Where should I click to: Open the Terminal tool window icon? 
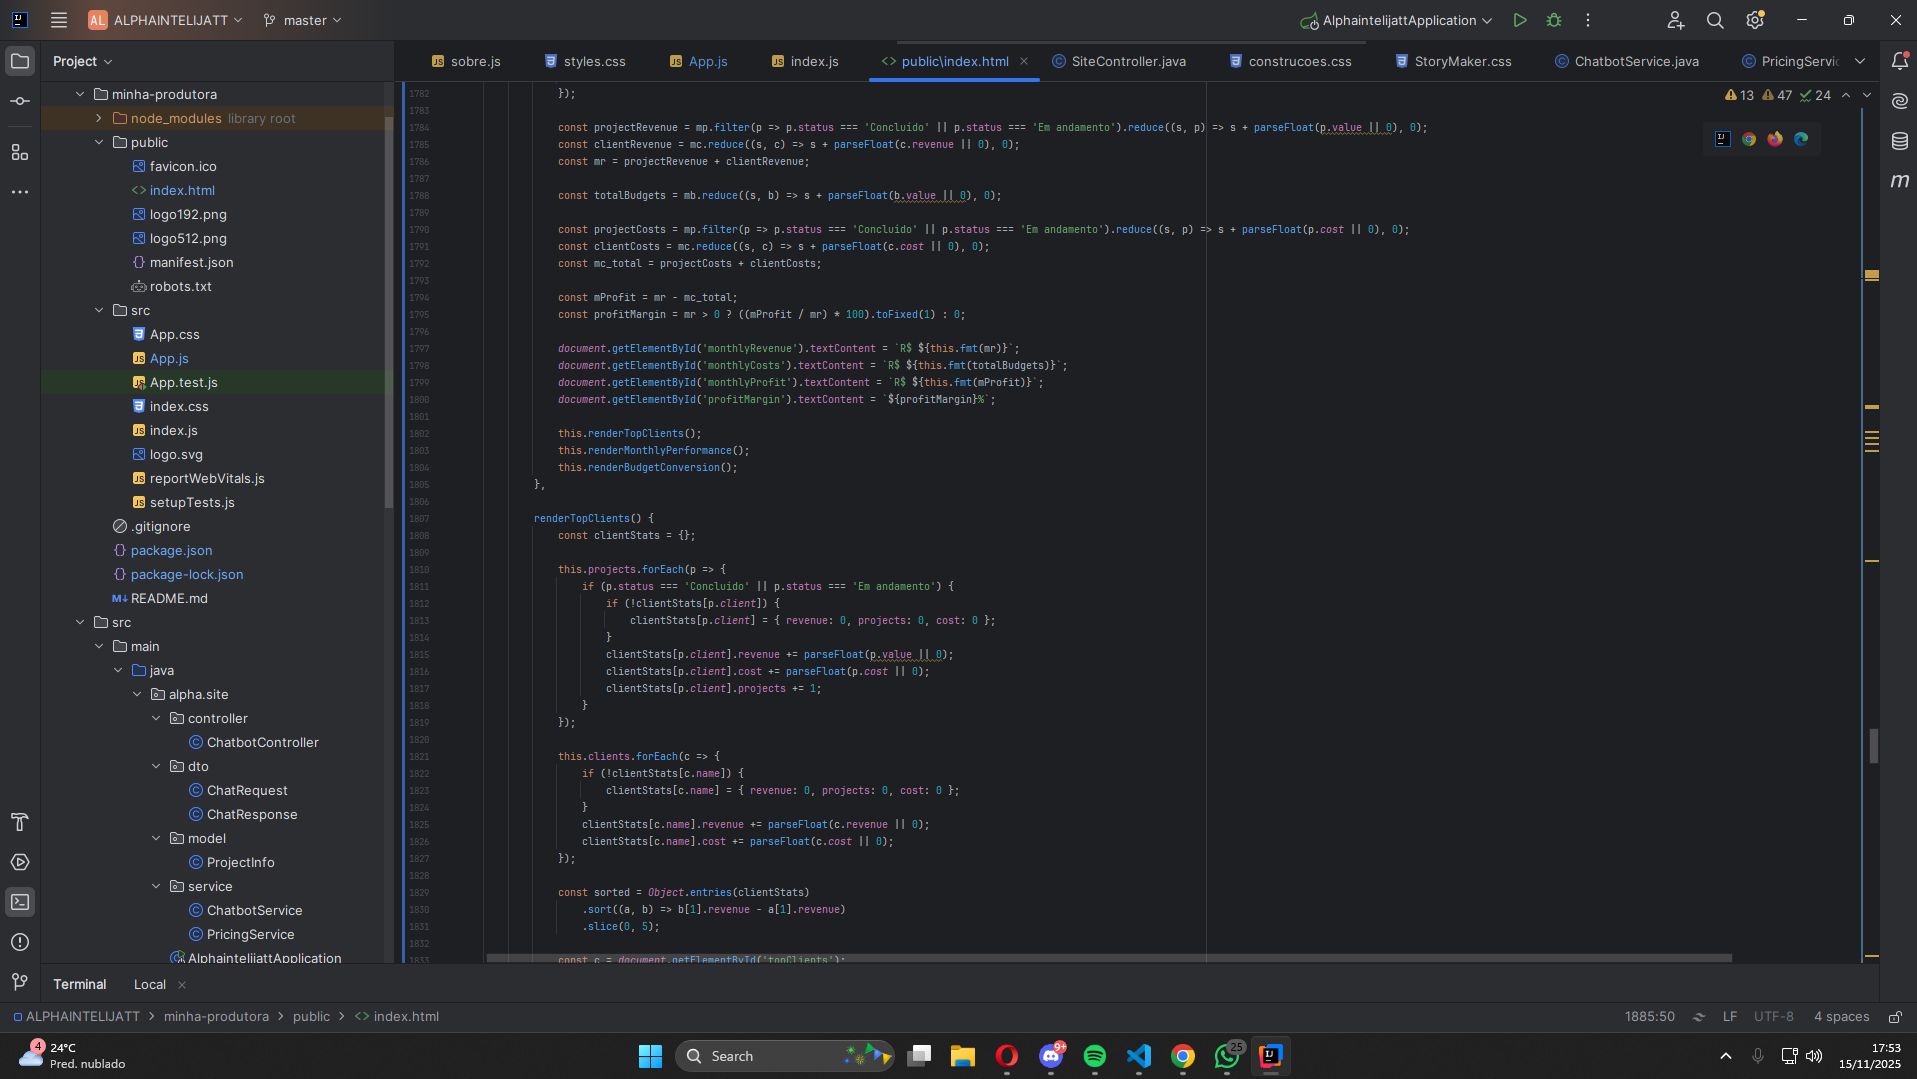[x=20, y=902]
